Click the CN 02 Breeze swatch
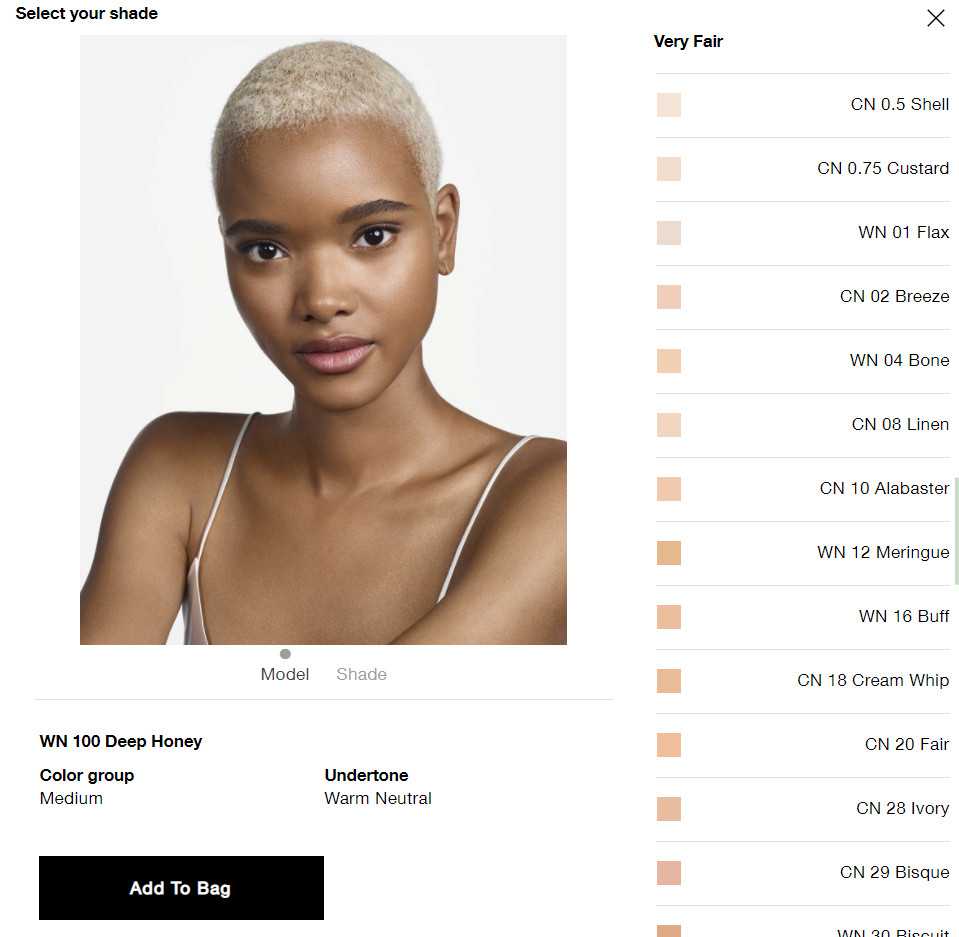 (x=668, y=297)
